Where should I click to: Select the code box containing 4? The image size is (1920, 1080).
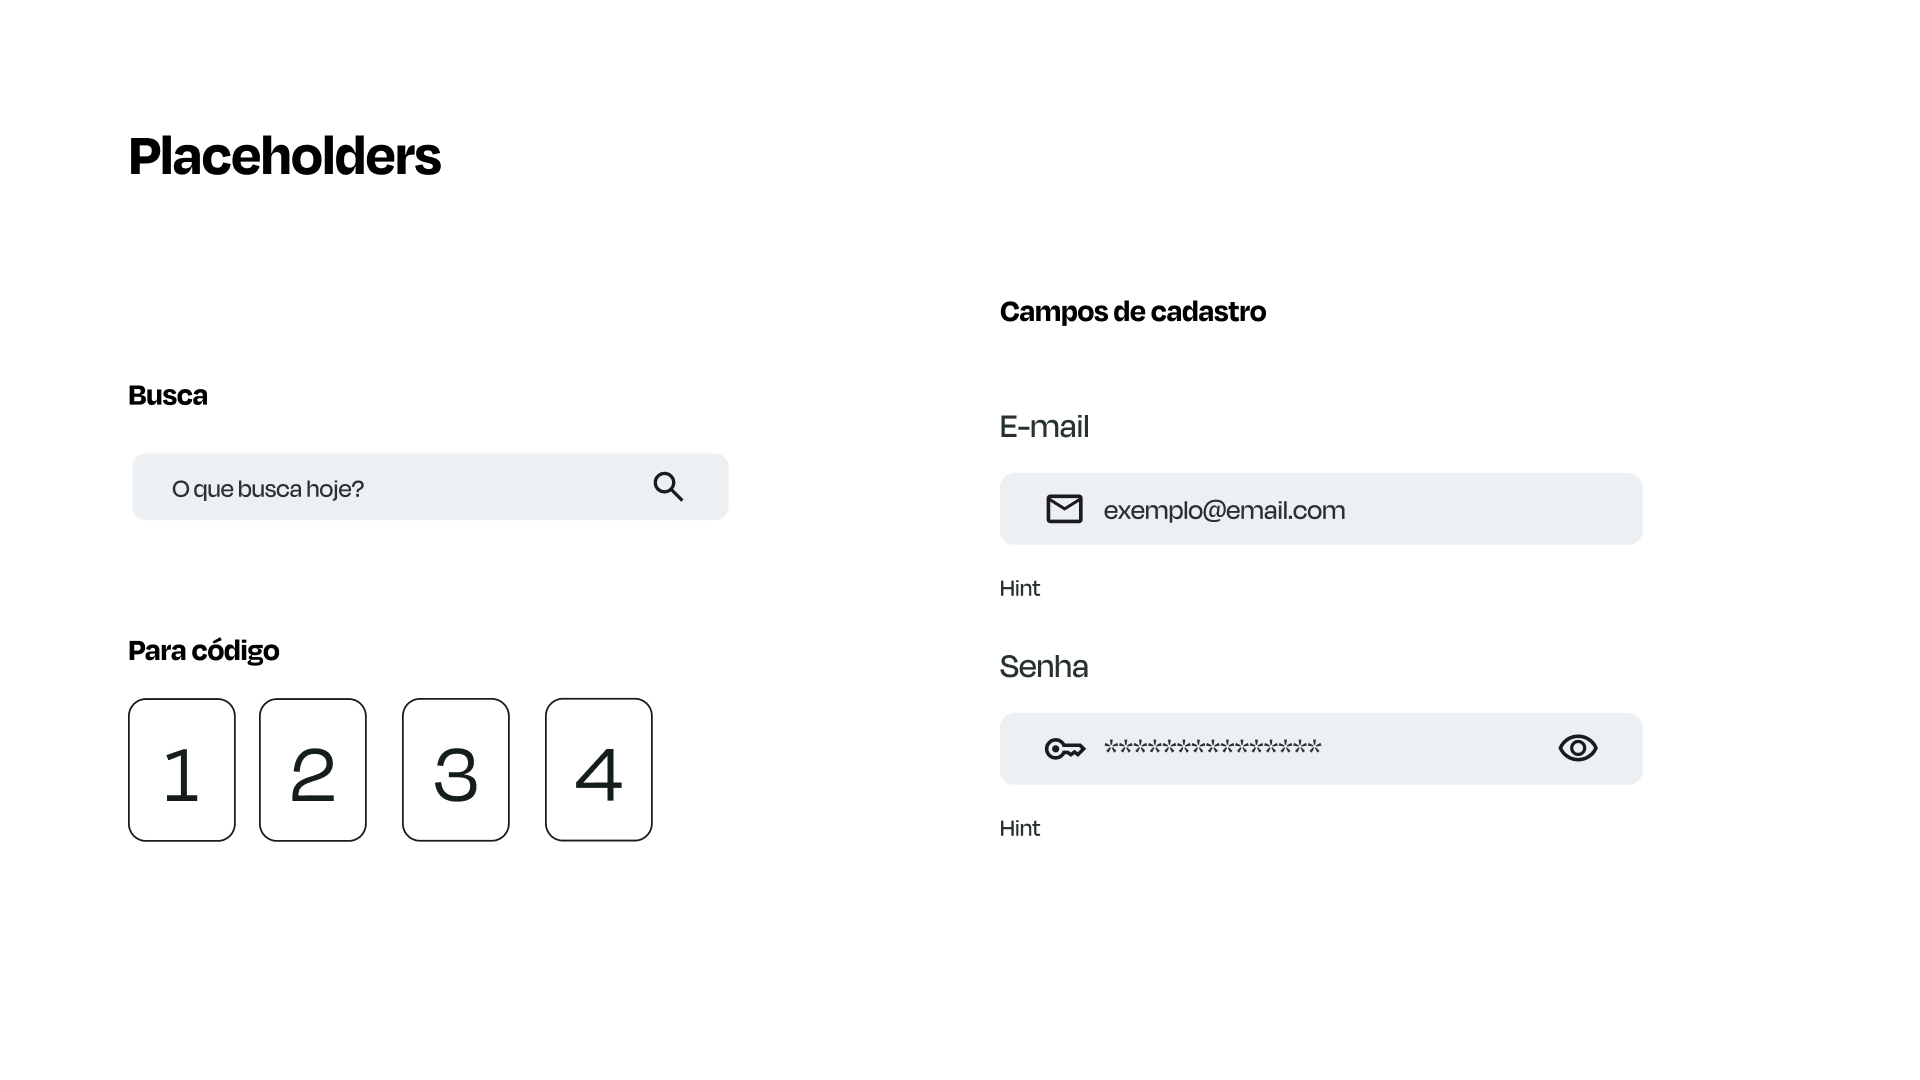(599, 770)
